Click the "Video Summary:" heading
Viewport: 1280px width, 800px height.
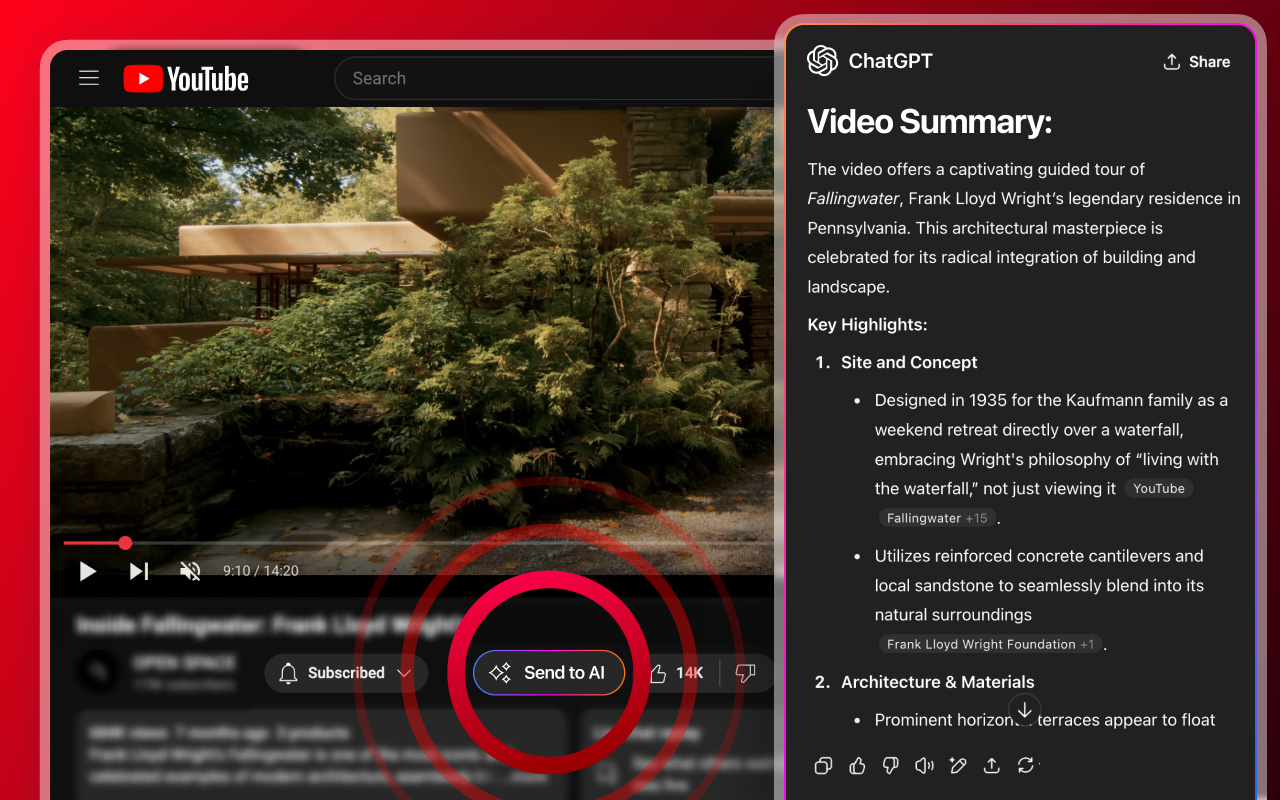tap(930, 121)
